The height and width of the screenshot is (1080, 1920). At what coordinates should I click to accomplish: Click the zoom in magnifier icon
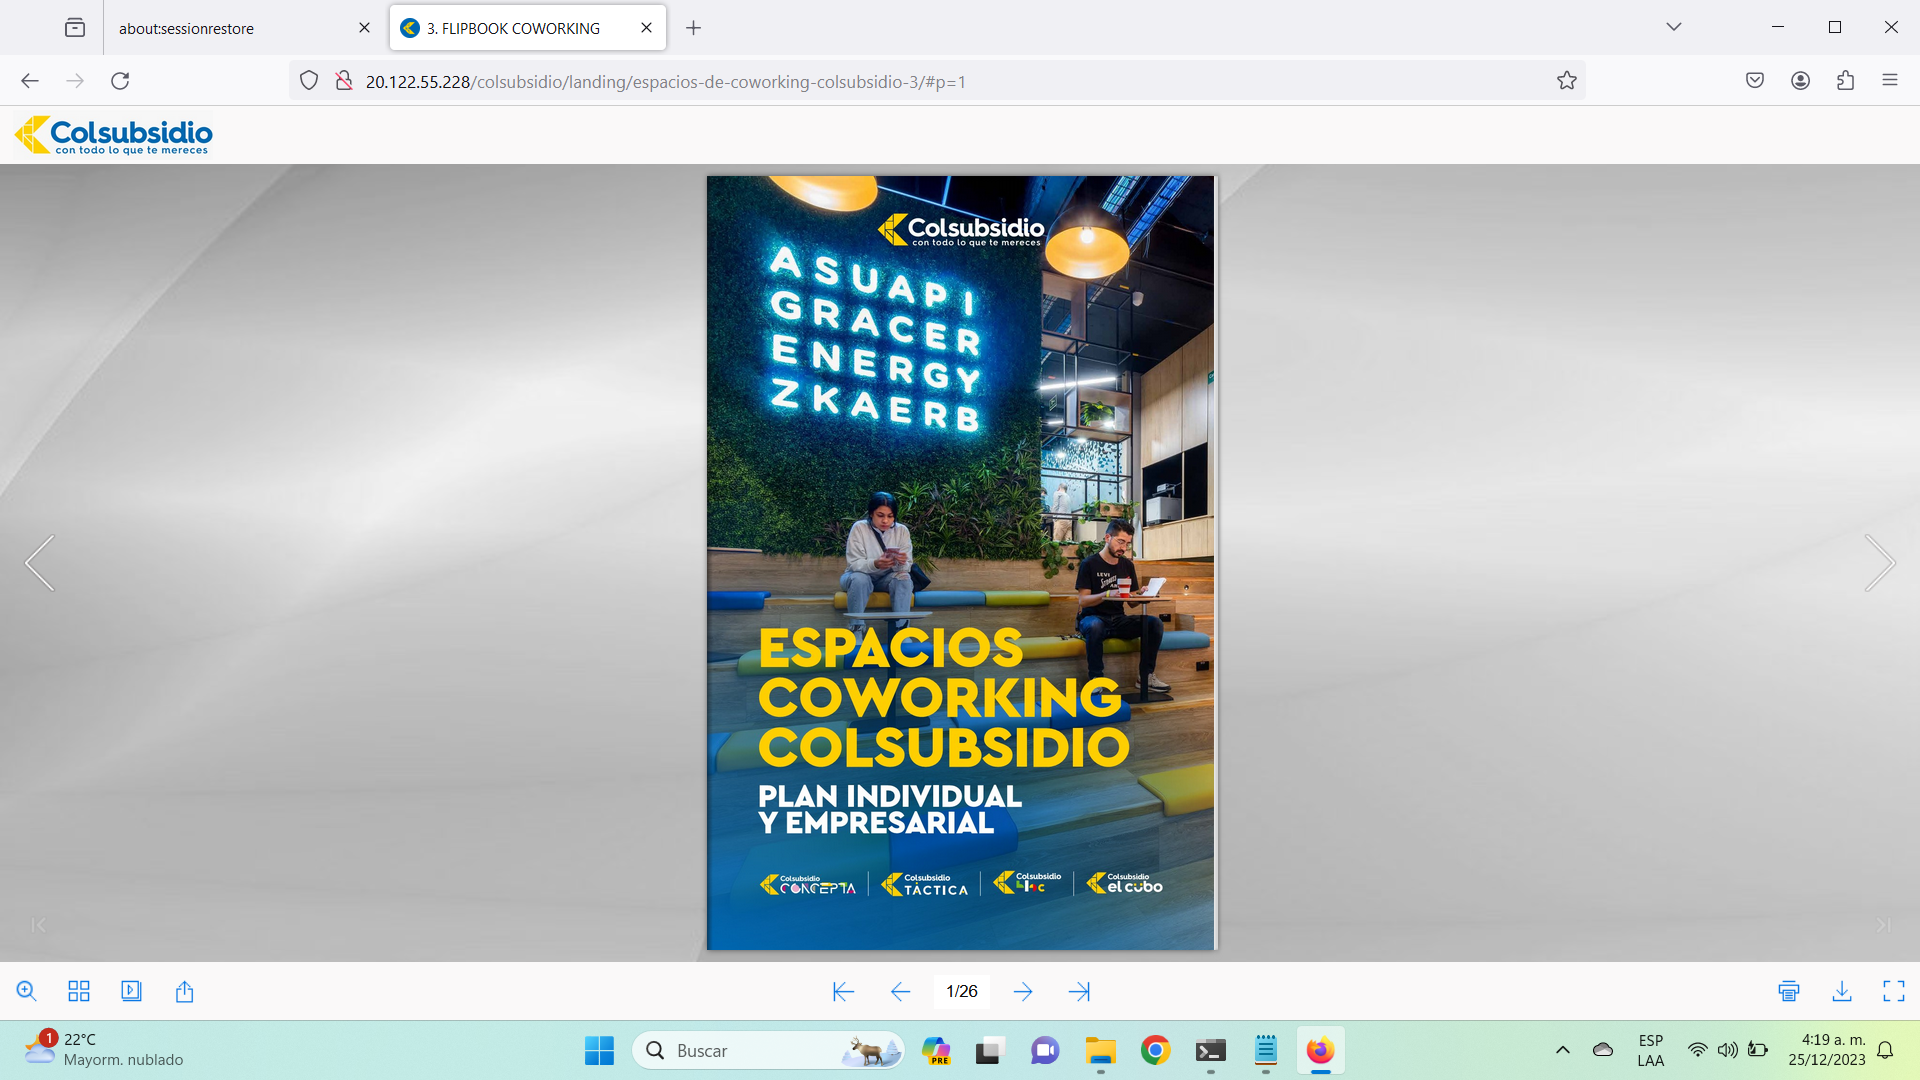coord(27,991)
